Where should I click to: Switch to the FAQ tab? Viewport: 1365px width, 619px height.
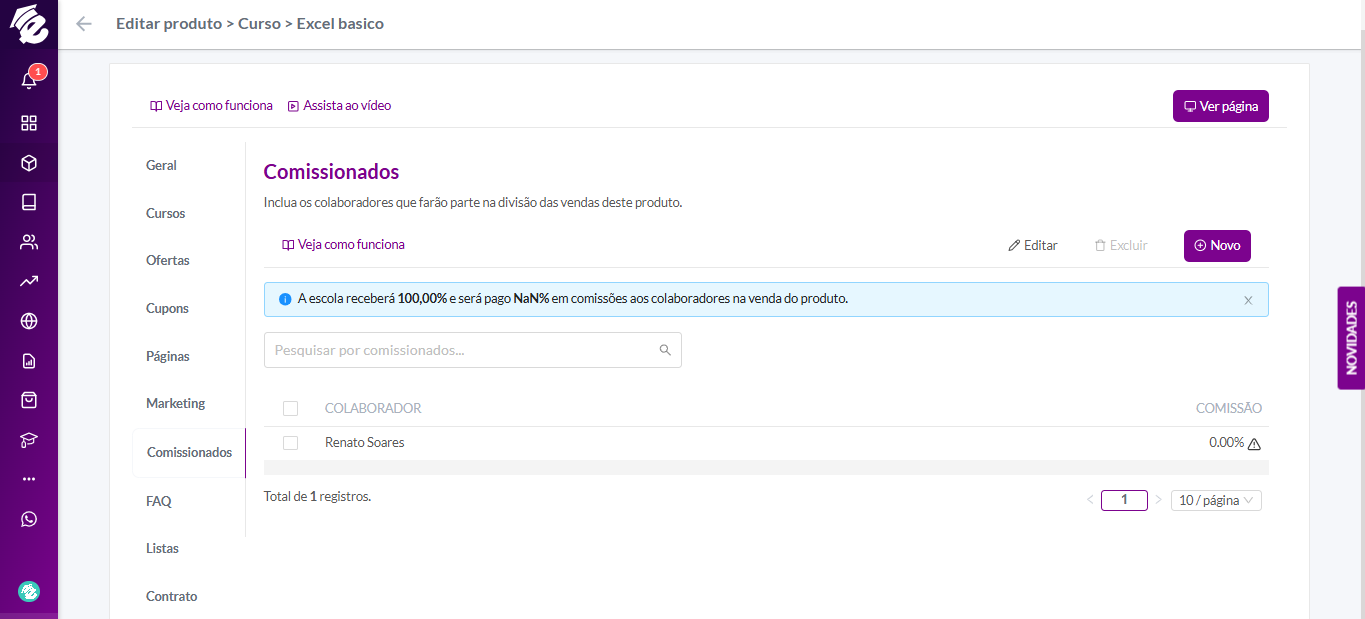click(159, 501)
